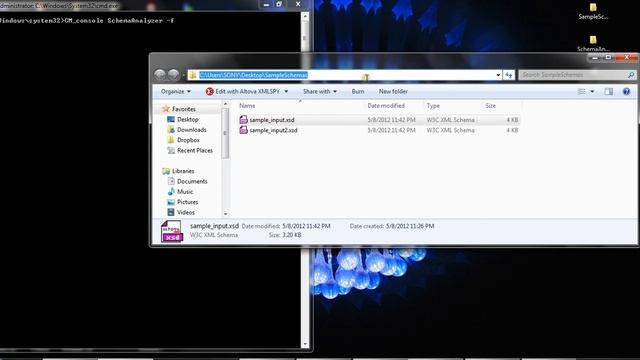640x360 pixels.
Task: Click the cmd window scroll down arrow
Action: 305,344
